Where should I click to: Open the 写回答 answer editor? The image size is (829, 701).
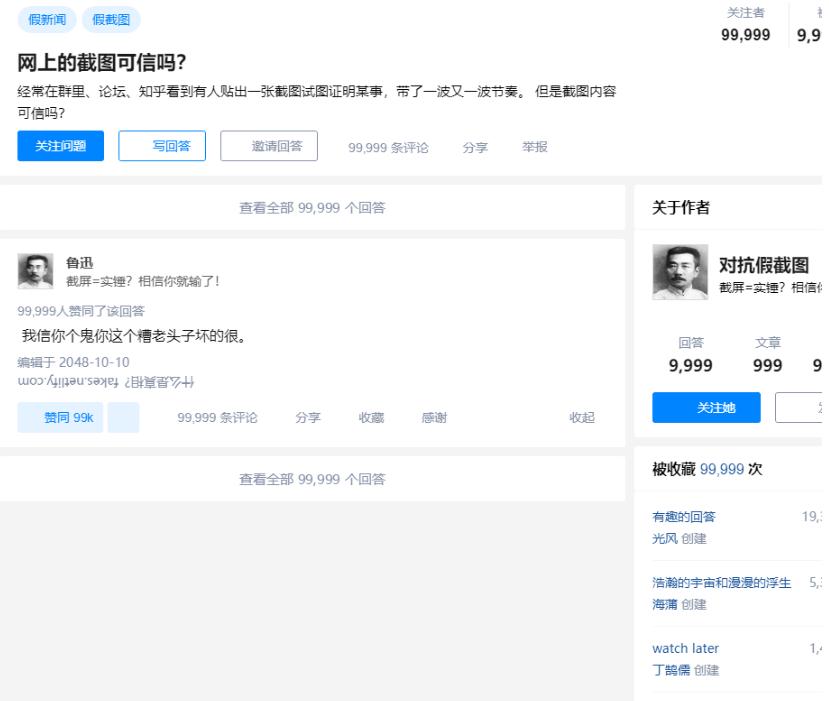click(163, 146)
